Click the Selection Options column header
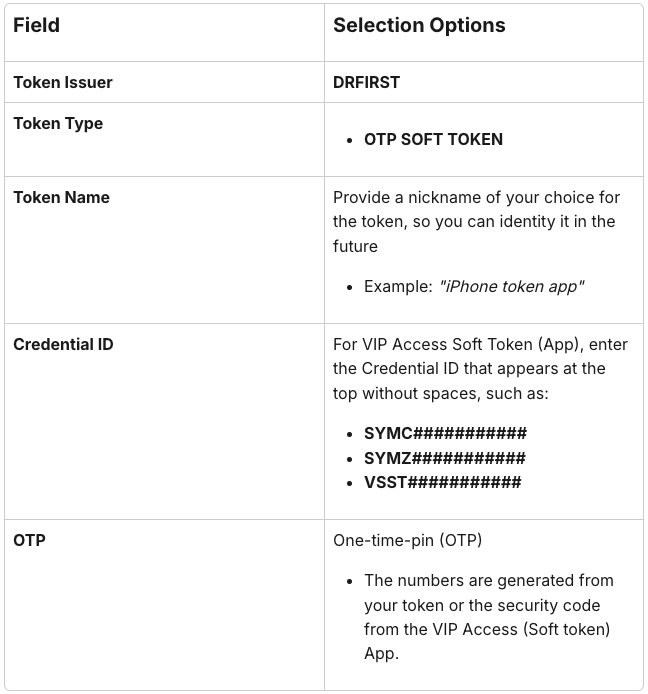Viewport: 648px width, 694px height. pyautogui.click(x=419, y=25)
